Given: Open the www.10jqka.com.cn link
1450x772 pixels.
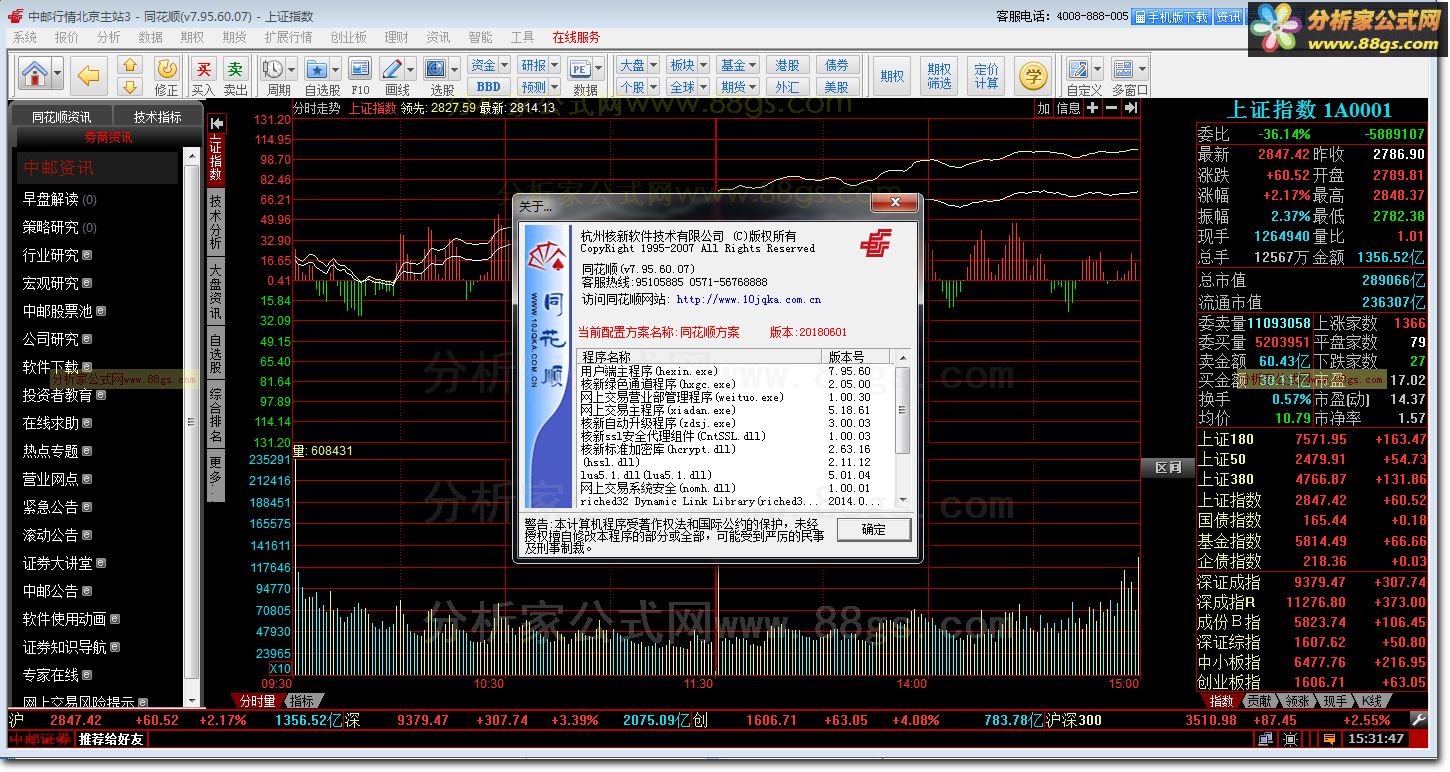Looking at the screenshot, I should pyautogui.click(x=749, y=299).
